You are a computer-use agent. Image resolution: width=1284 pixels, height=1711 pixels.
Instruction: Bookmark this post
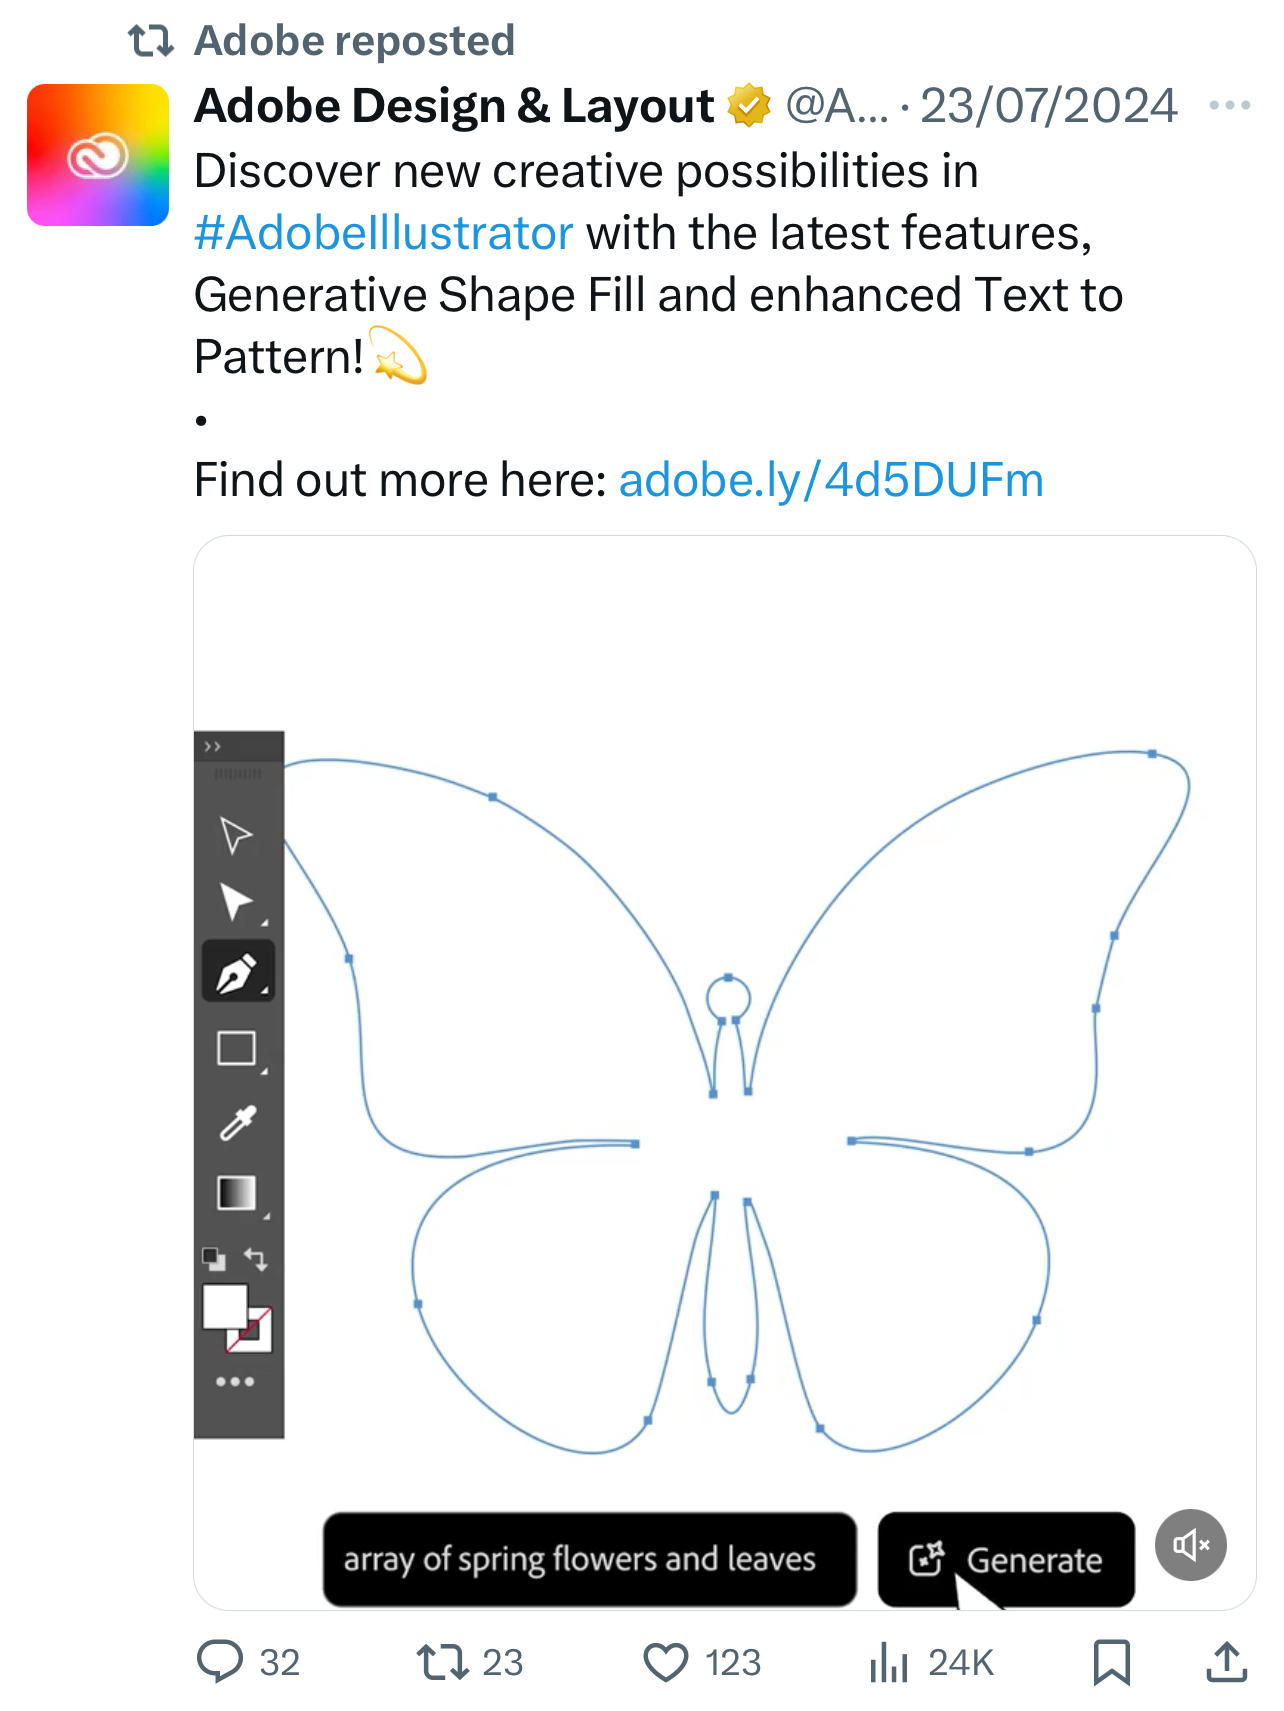pyautogui.click(x=1111, y=1662)
